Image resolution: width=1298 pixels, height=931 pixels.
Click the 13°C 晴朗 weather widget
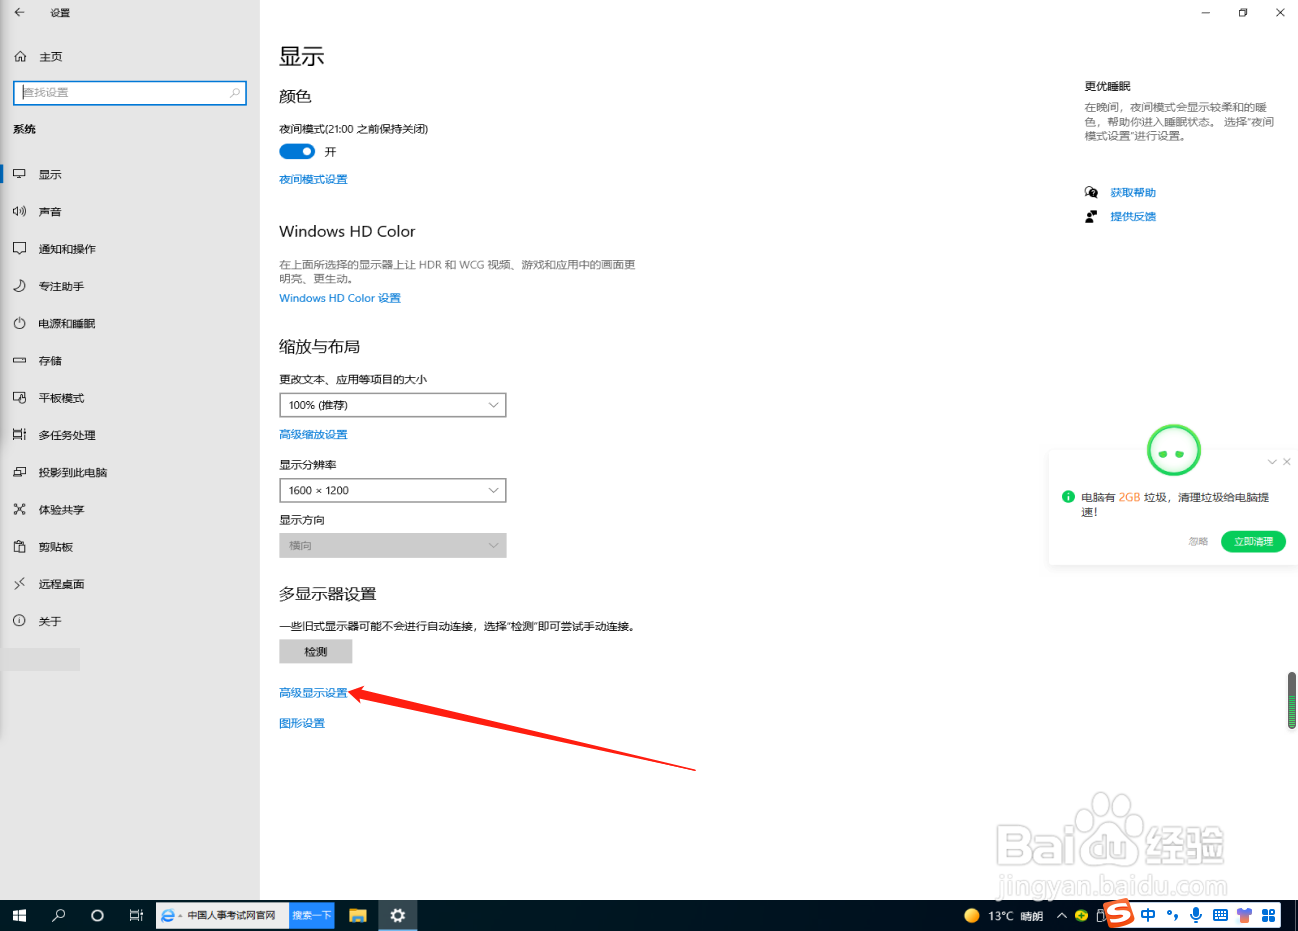tap(1004, 916)
